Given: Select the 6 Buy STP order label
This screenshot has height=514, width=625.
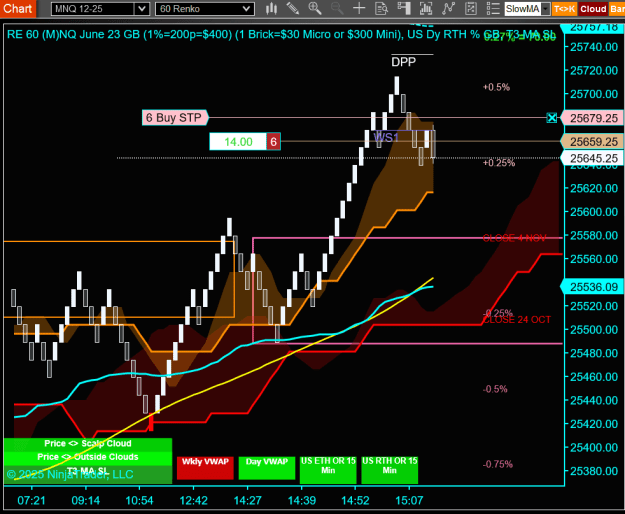Looking at the screenshot, I should point(175,118).
